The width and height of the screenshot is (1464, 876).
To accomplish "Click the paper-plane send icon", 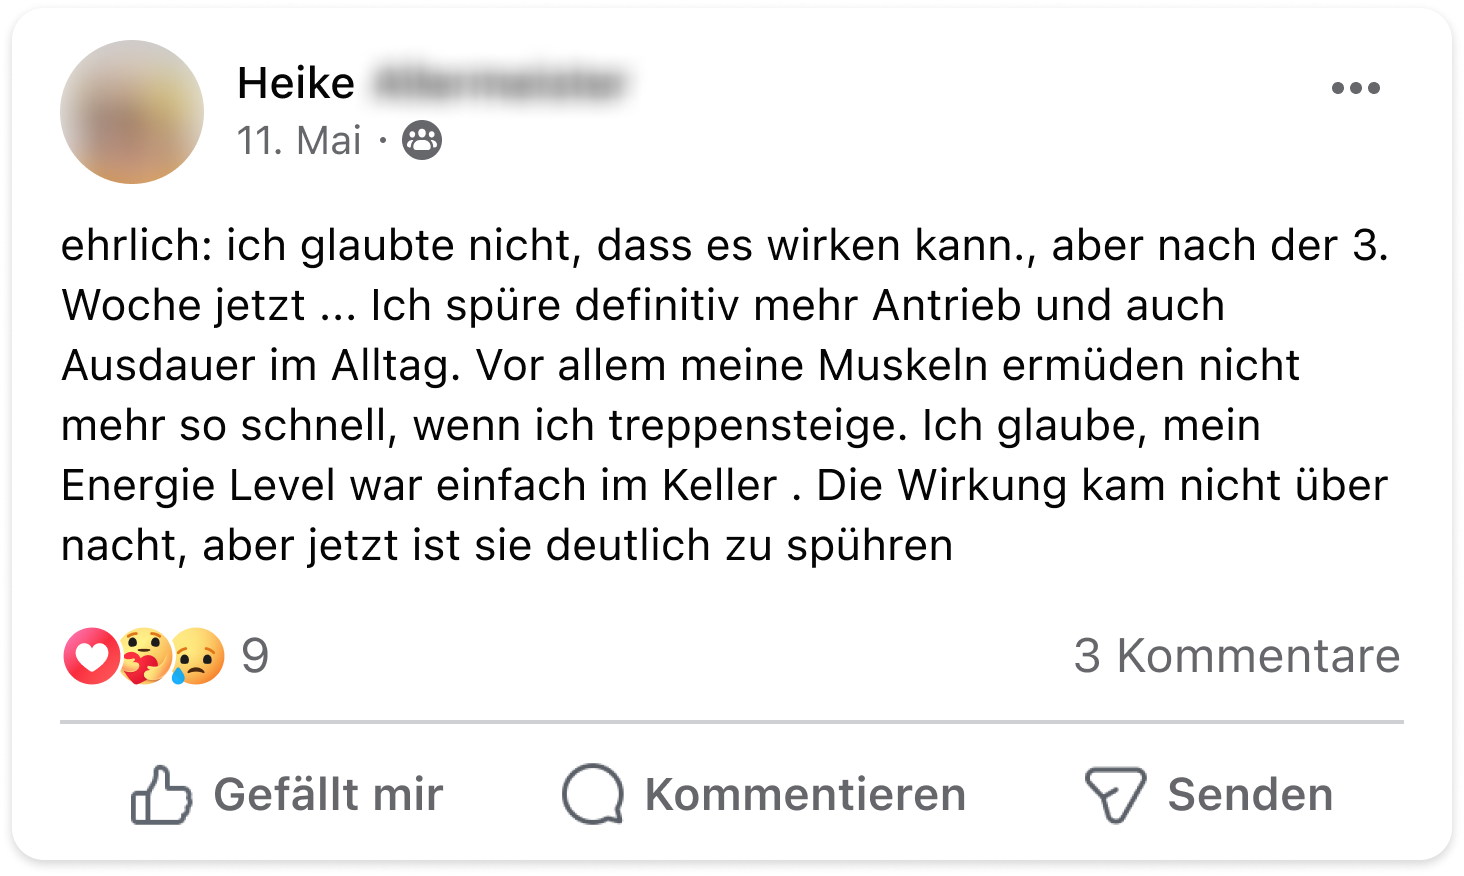I will (1114, 795).
